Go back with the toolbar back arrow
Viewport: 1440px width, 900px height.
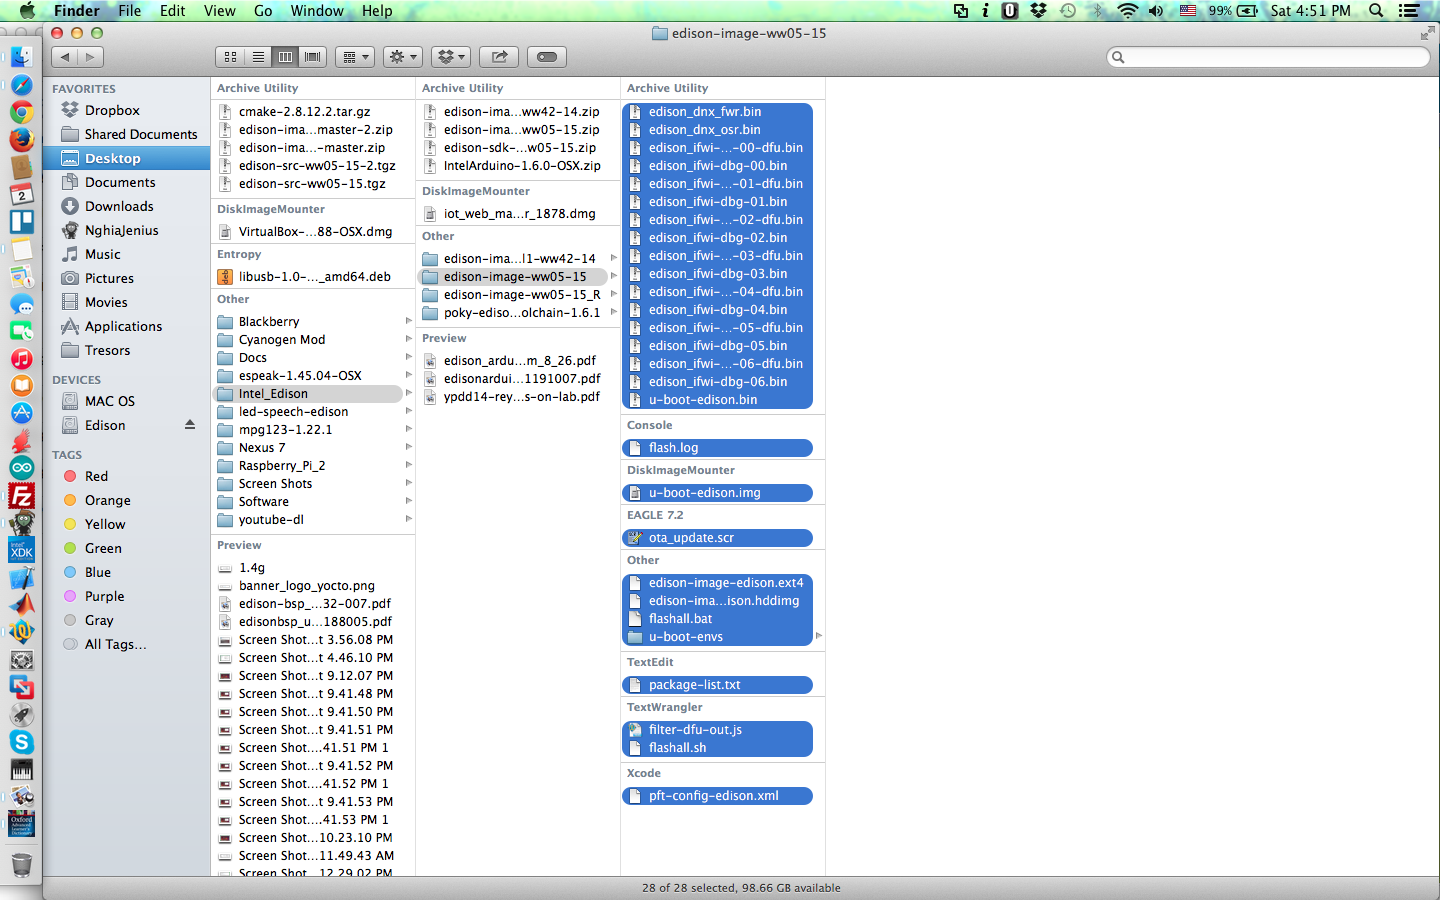65,57
